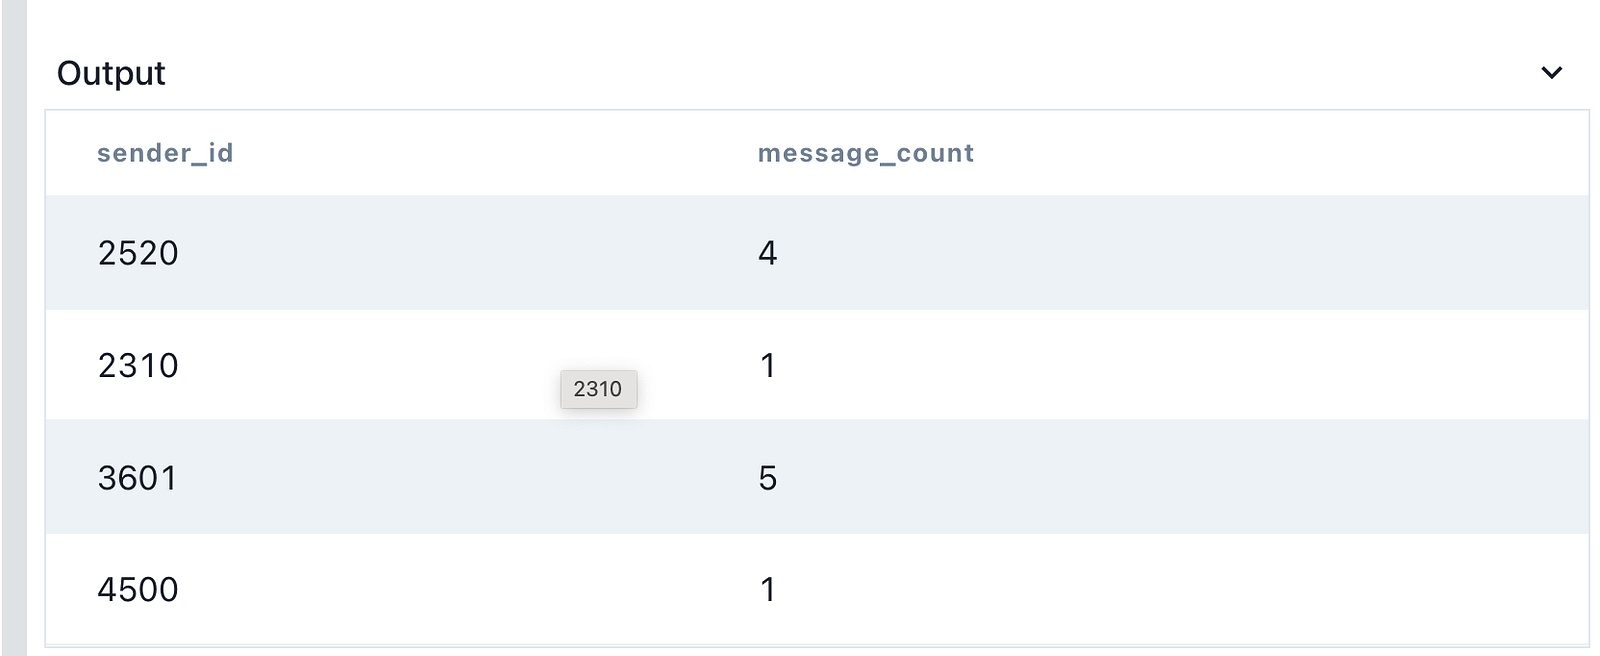
Task: Sort by the message_count column header
Action: click(865, 153)
